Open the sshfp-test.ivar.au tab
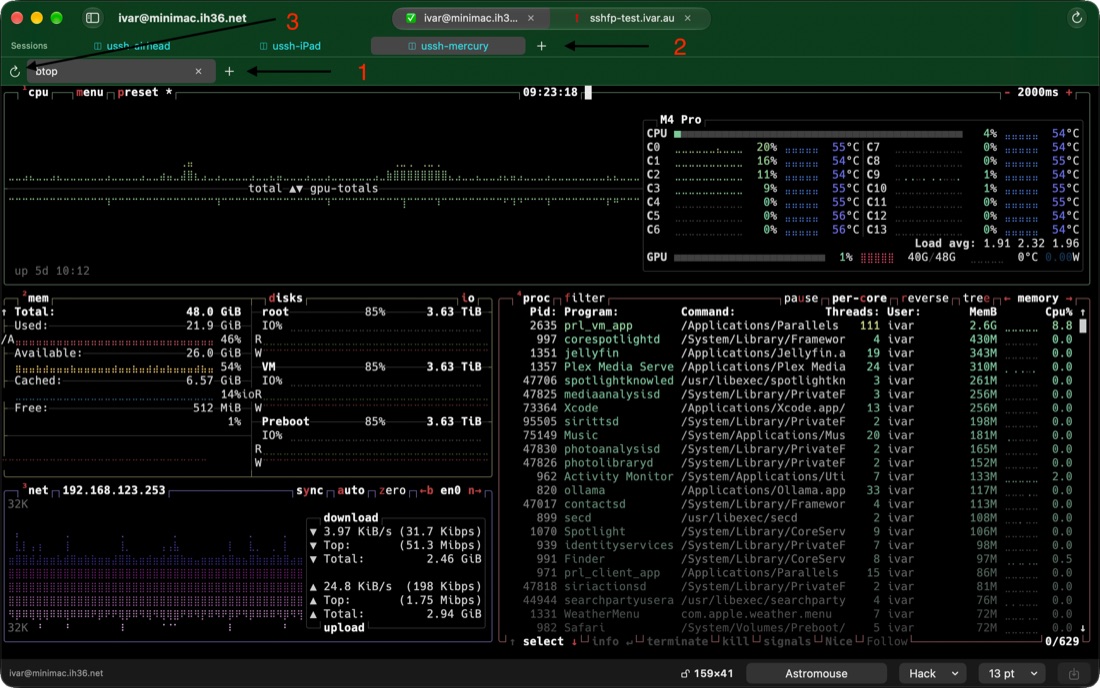Screen dimensions: 1100x688 631,18
